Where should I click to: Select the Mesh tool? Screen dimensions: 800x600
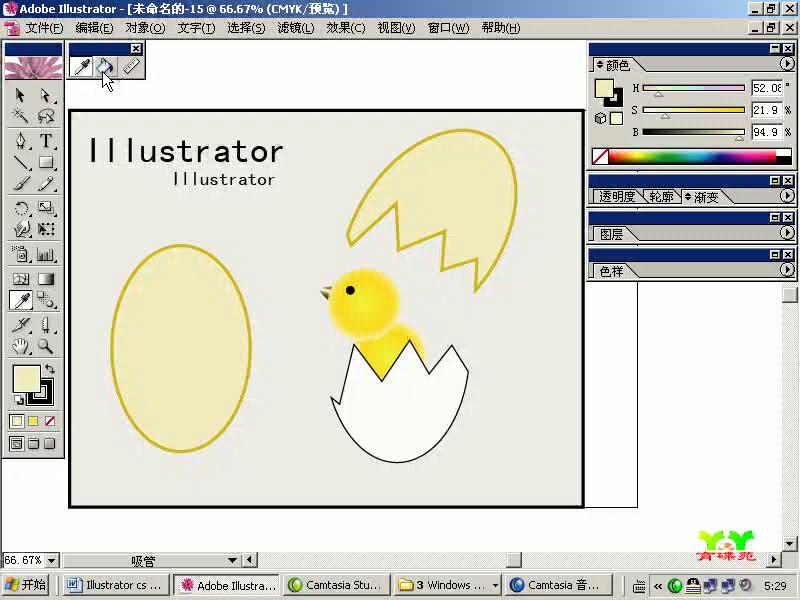pyautogui.click(x=20, y=279)
